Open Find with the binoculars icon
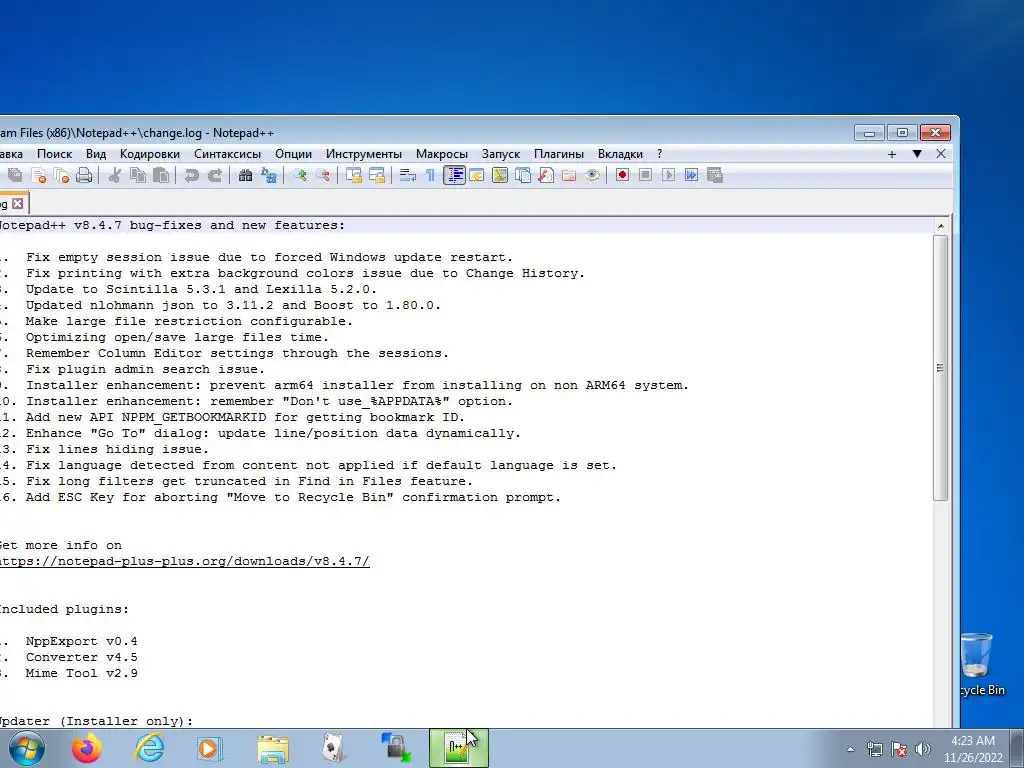The height and width of the screenshot is (768, 1024). pyautogui.click(x=246, y=175)
